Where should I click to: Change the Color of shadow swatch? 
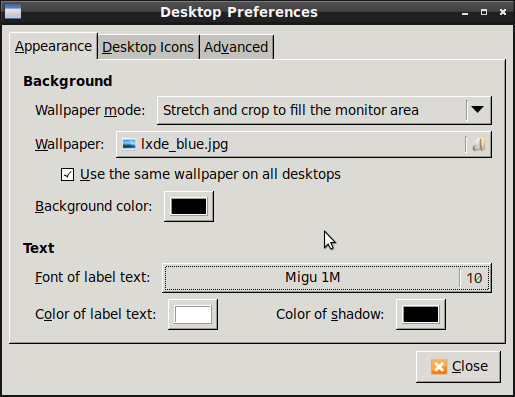pyautogui.click(x=421, y=314)
